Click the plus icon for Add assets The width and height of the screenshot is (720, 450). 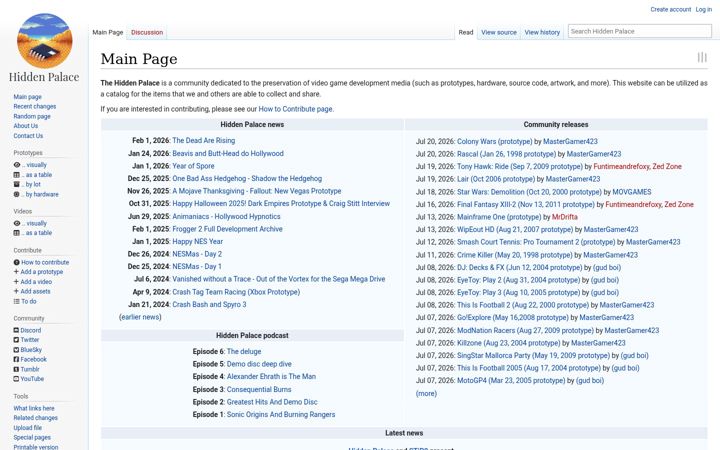[16, 291]
